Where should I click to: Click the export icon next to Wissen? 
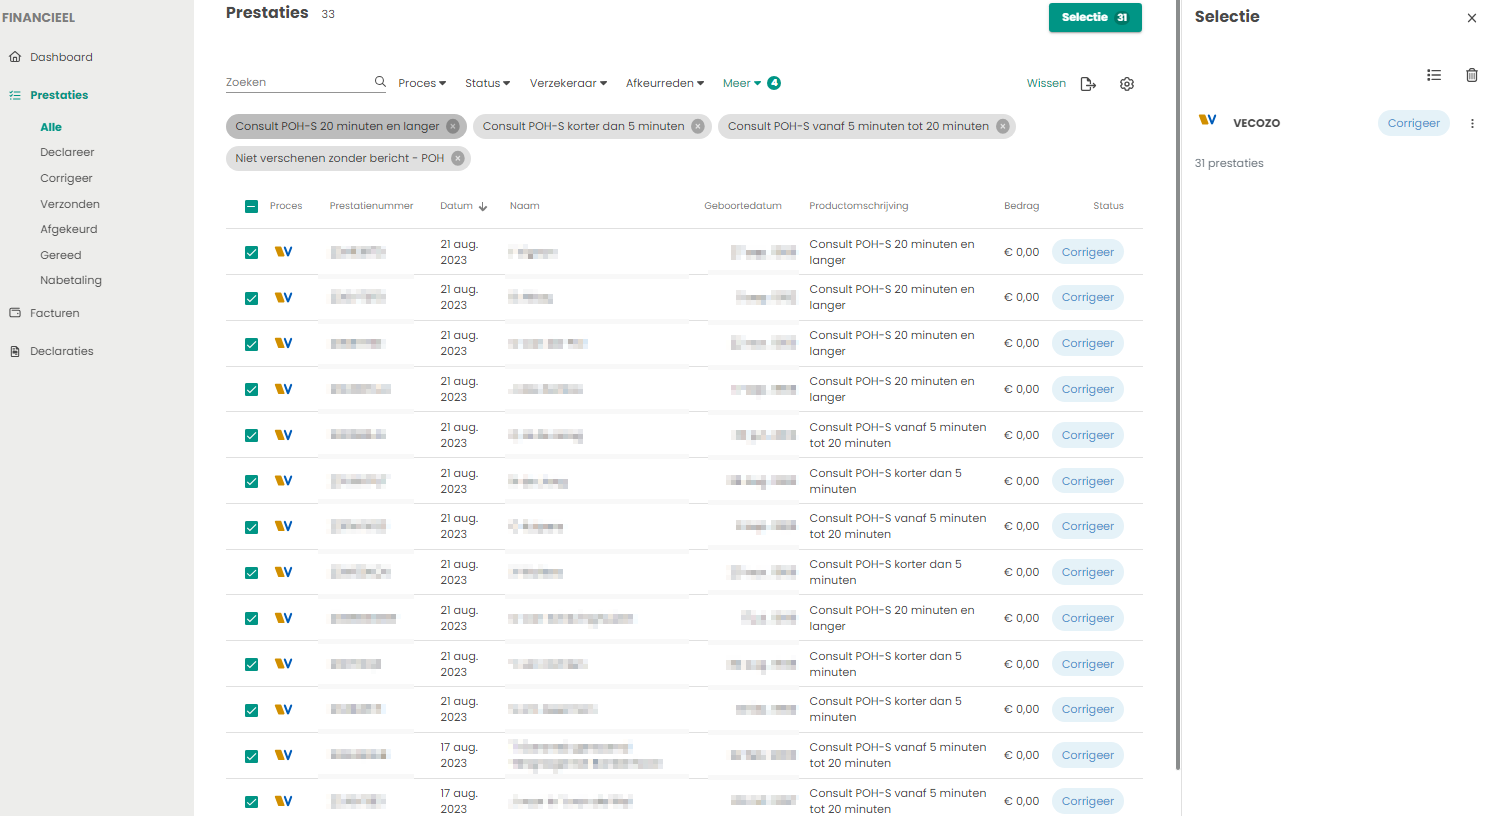coord(1088,84)
